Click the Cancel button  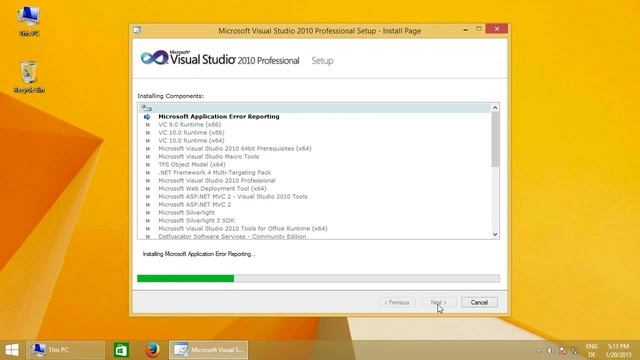click(479, 302)
